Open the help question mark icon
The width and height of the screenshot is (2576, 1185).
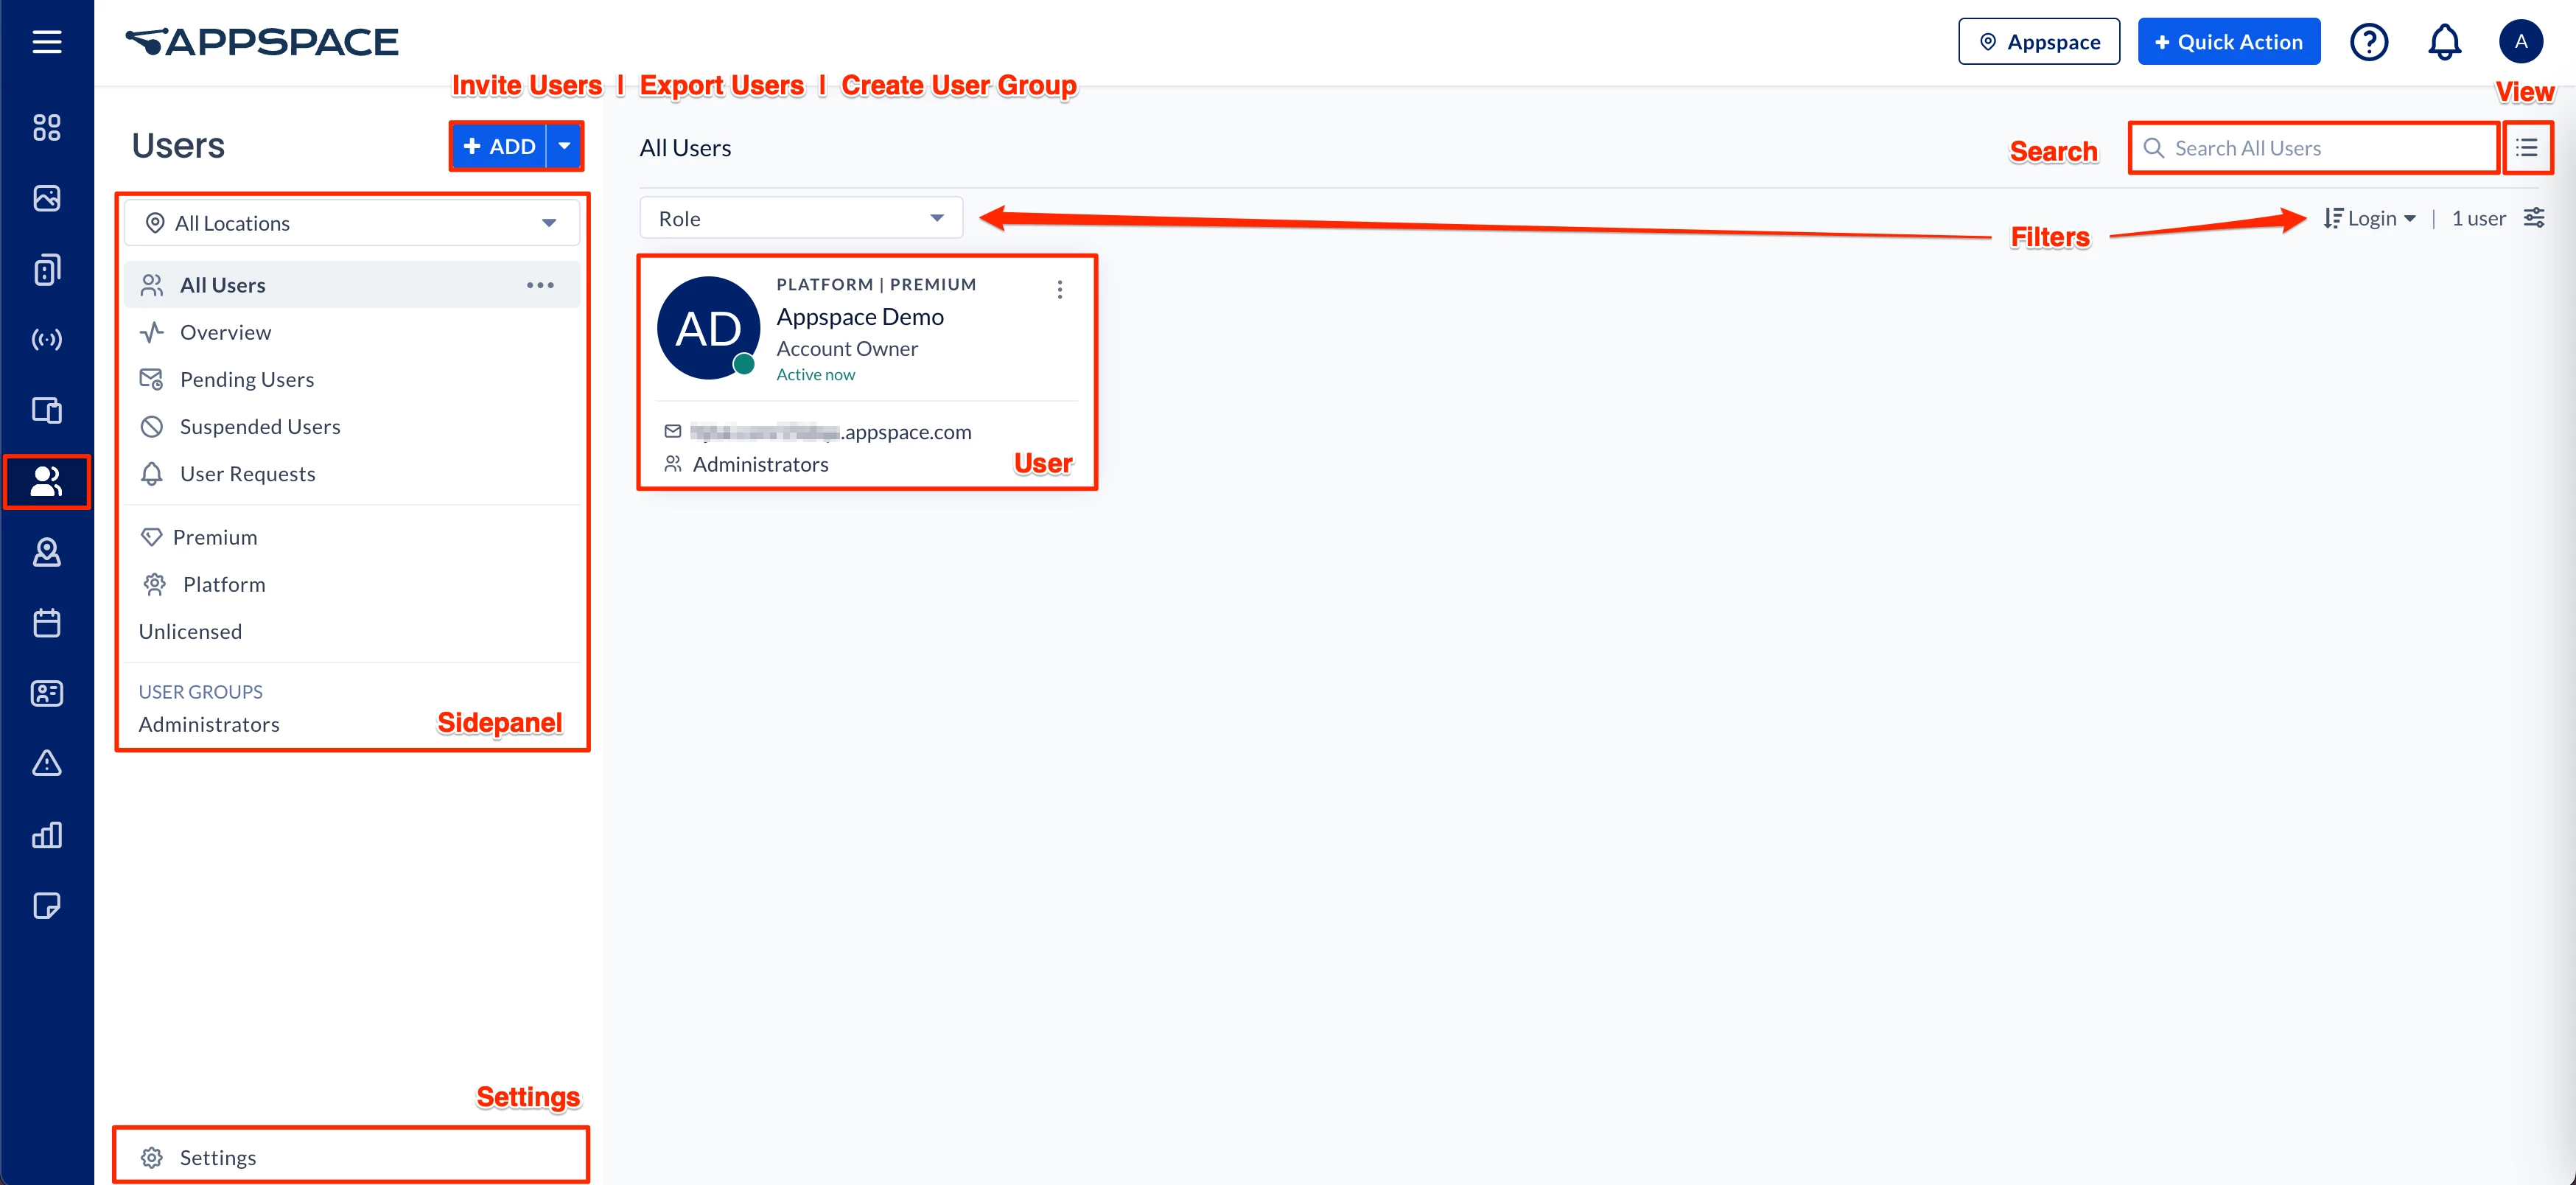[2368, 42]
